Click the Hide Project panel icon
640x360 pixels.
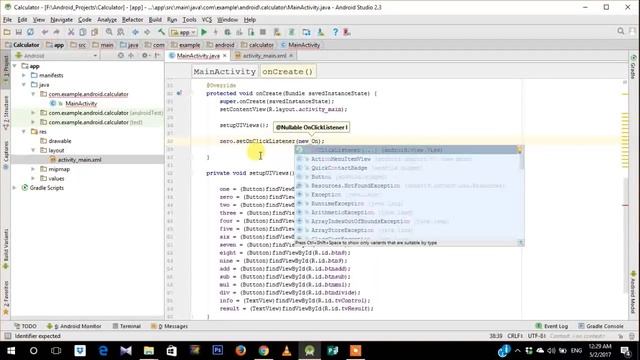tap(157, 56)
